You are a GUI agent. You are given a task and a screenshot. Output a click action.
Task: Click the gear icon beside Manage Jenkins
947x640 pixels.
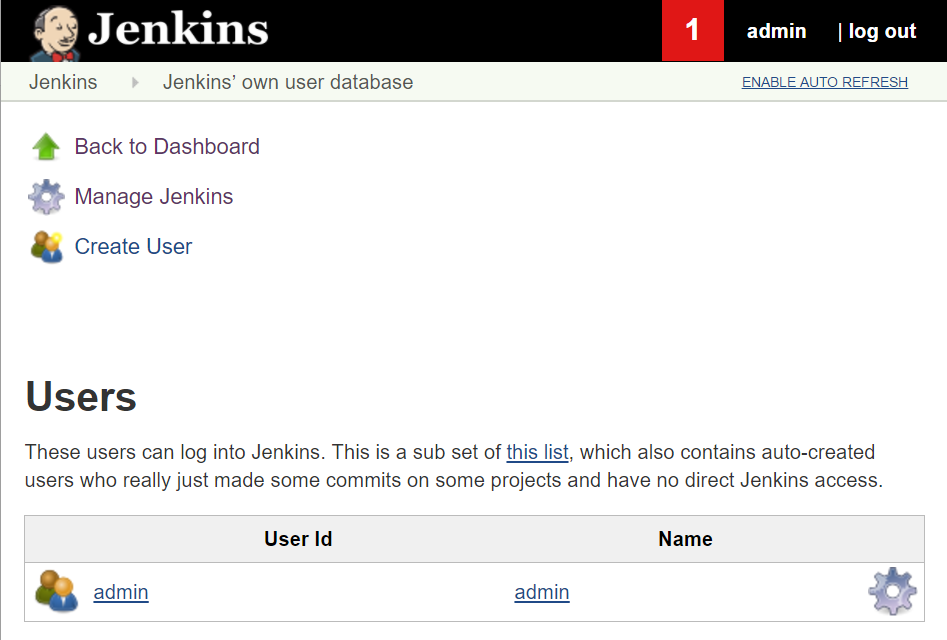(x=47, y=197)
